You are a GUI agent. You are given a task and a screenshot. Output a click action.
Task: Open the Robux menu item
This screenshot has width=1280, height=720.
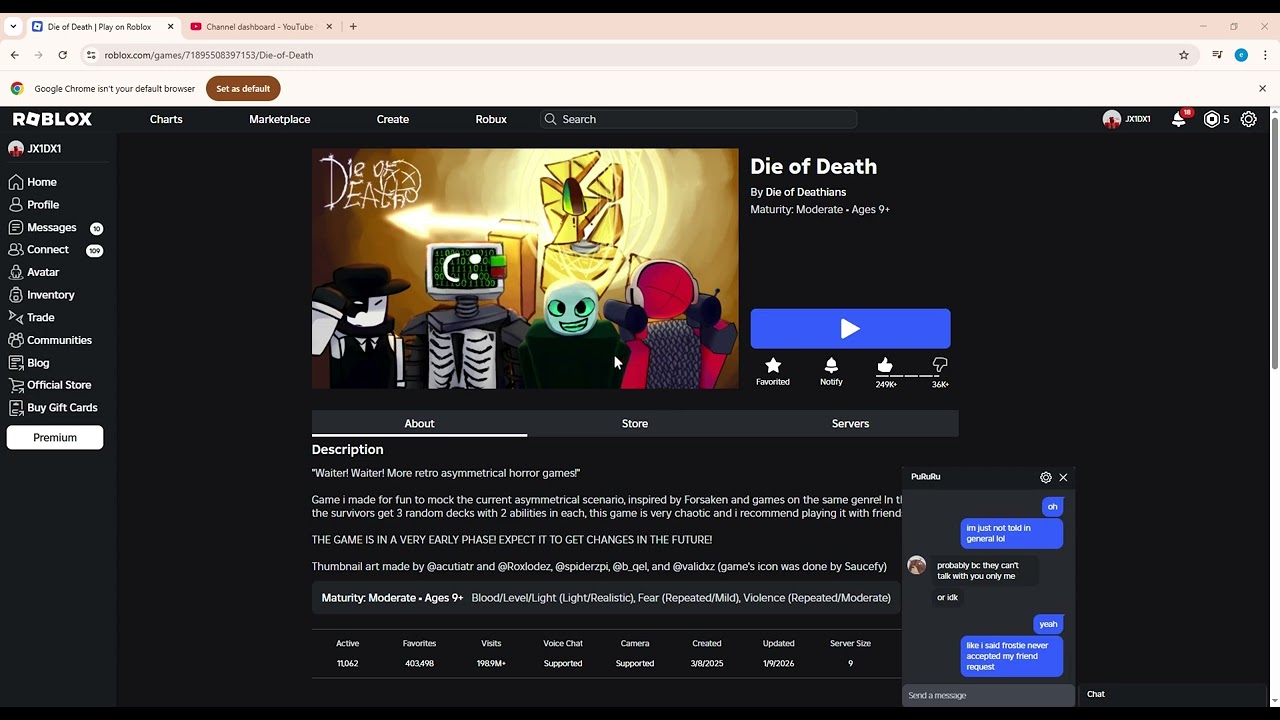pyautogui.click(x=491, y=119)
